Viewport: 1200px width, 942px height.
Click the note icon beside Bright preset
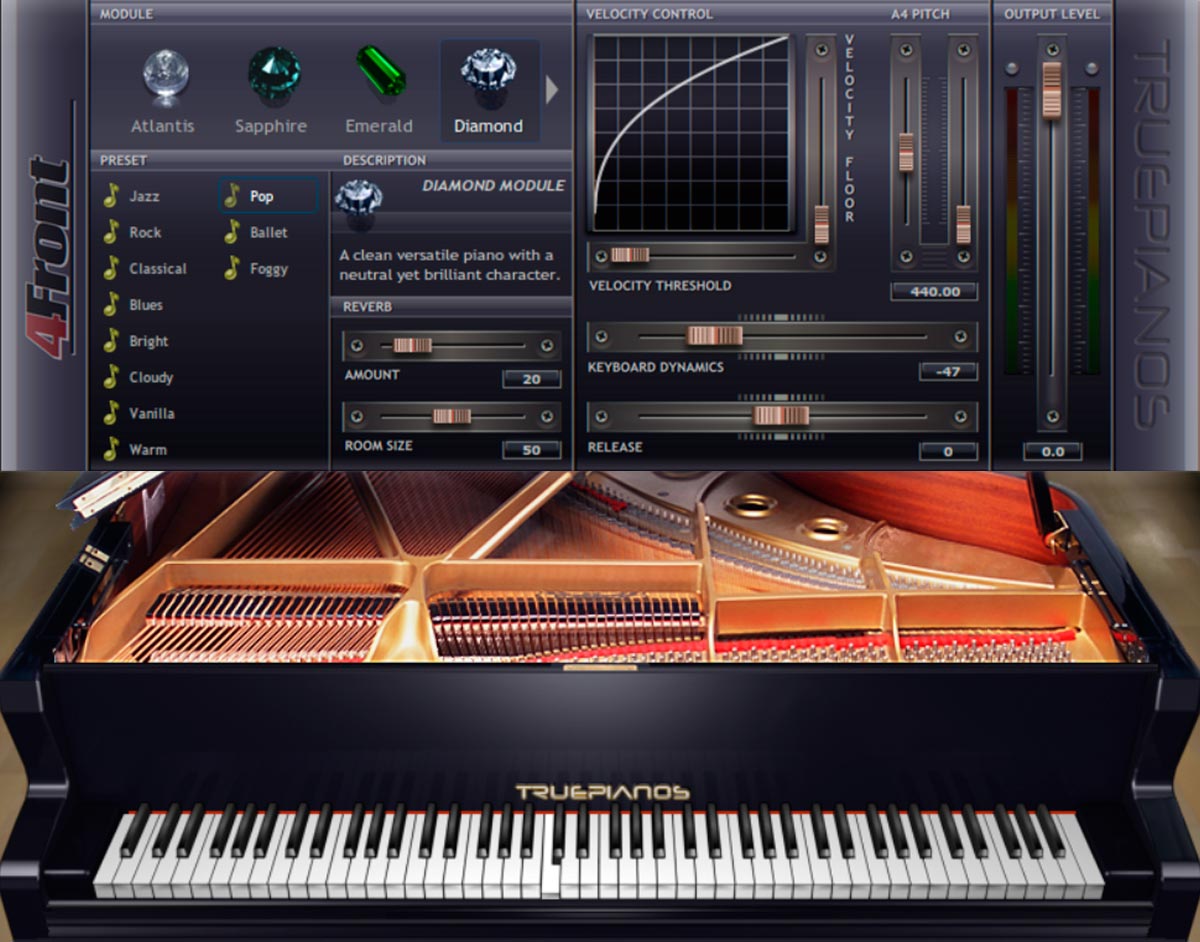coord(111,341)
